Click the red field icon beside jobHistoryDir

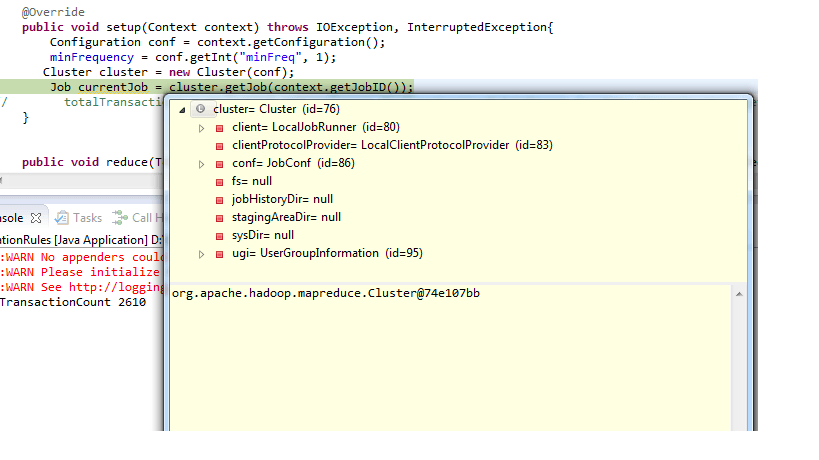219,200
